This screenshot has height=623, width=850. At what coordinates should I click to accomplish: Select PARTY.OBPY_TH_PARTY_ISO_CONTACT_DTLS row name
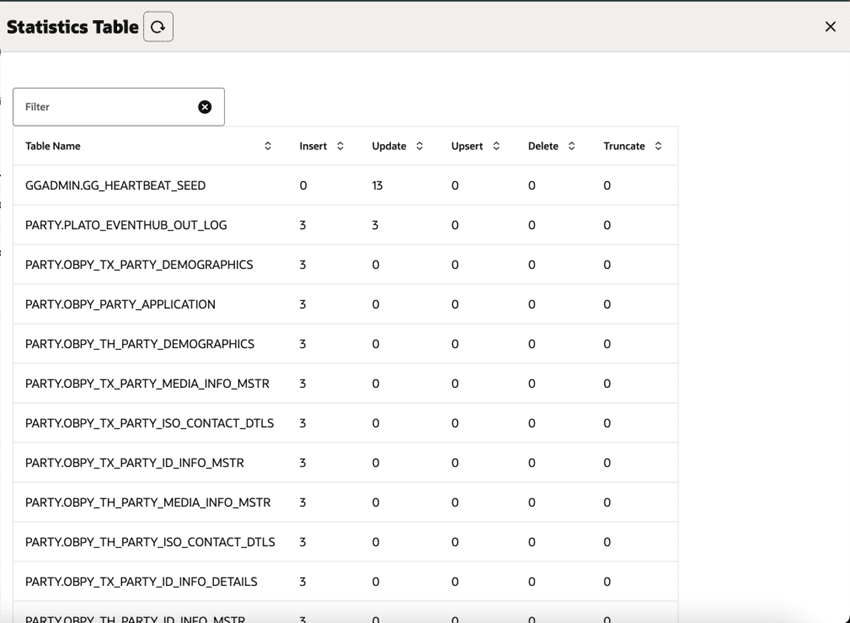tap(150, 542)
